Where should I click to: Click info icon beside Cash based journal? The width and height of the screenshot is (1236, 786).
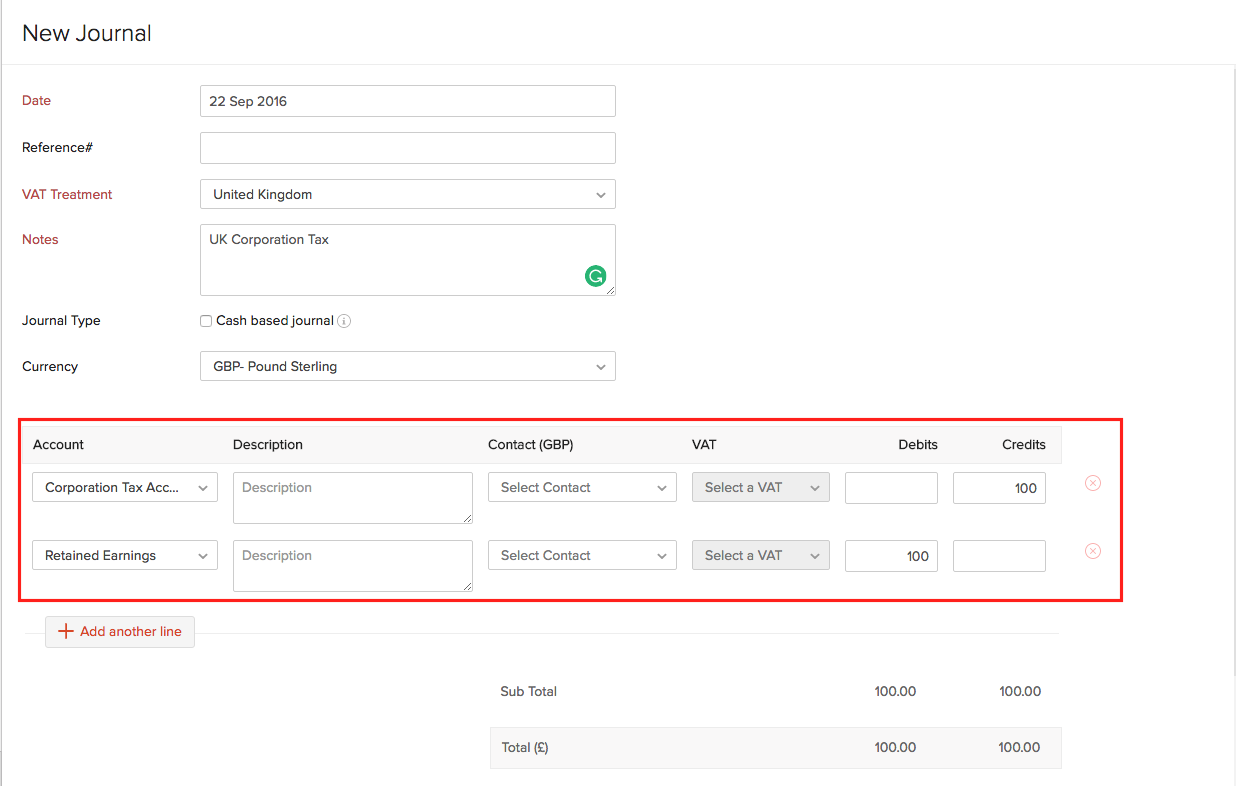[x=344, y=321]
